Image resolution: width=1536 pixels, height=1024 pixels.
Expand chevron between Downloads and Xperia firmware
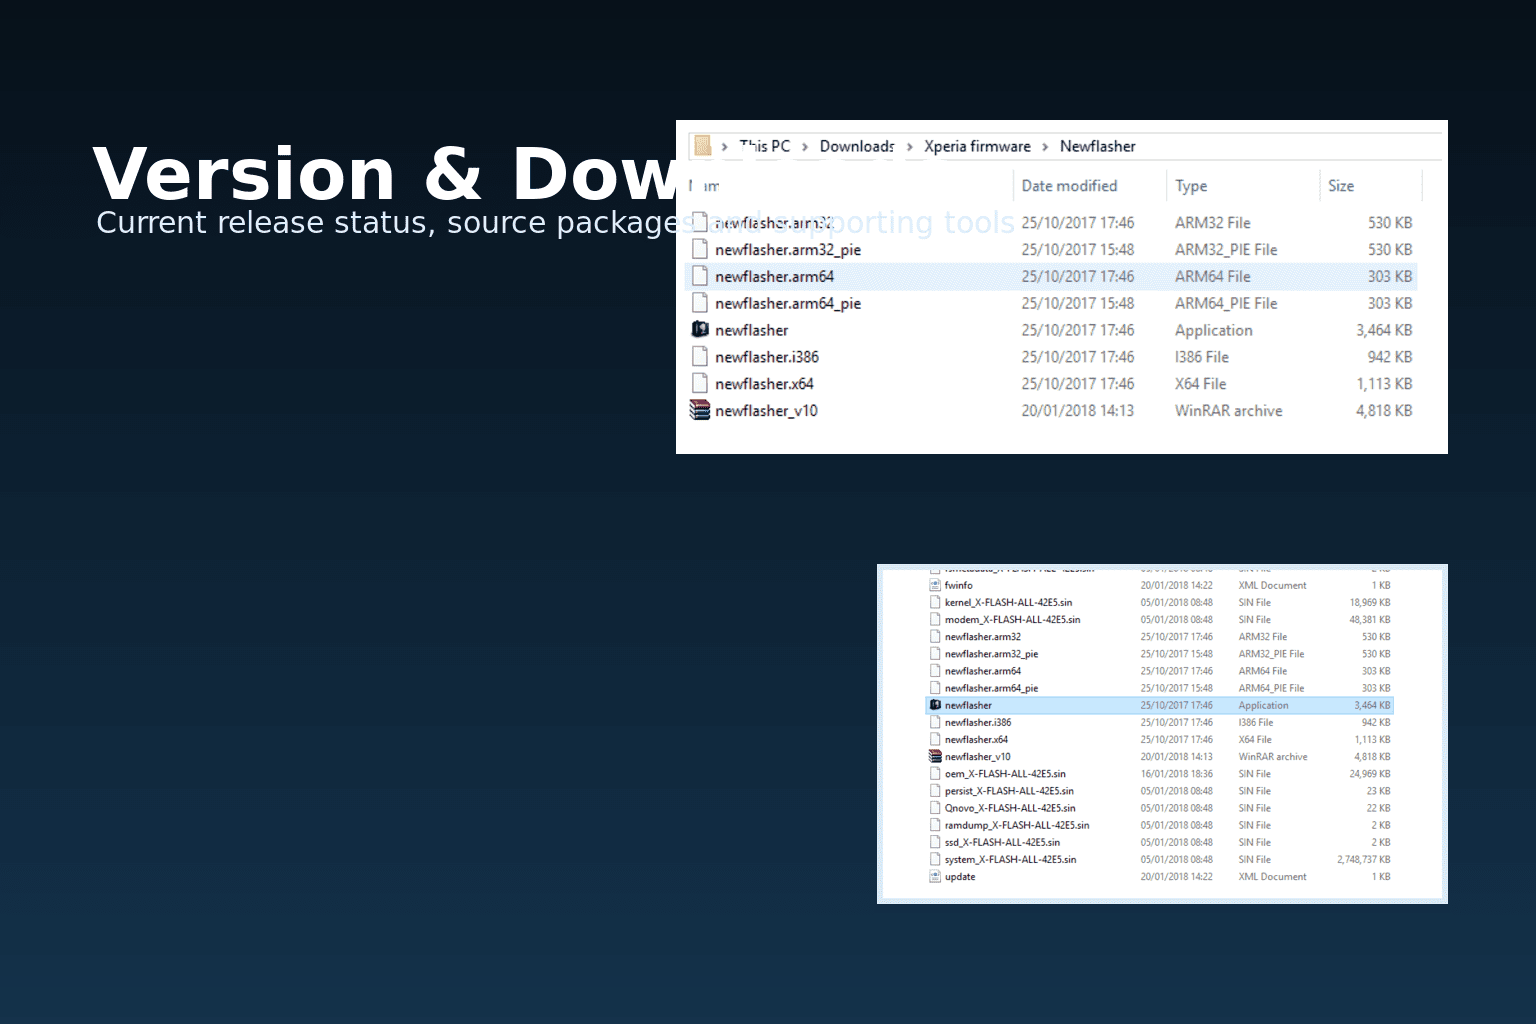click(x=909, y=147)
